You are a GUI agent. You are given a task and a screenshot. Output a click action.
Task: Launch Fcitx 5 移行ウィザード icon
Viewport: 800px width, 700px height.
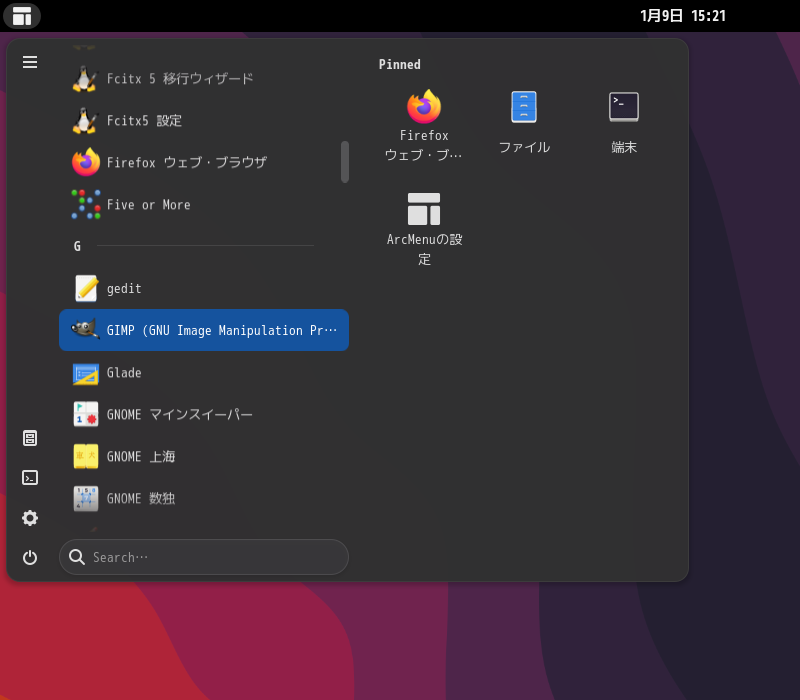pos(85,79)
